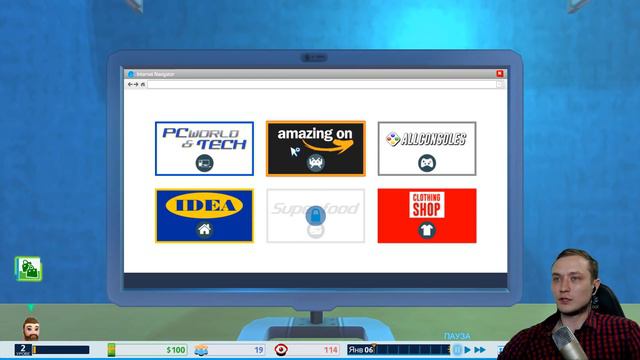640x360 pixels.
Task: Click the experience progress bar
Action: click(x=61, y=350)
